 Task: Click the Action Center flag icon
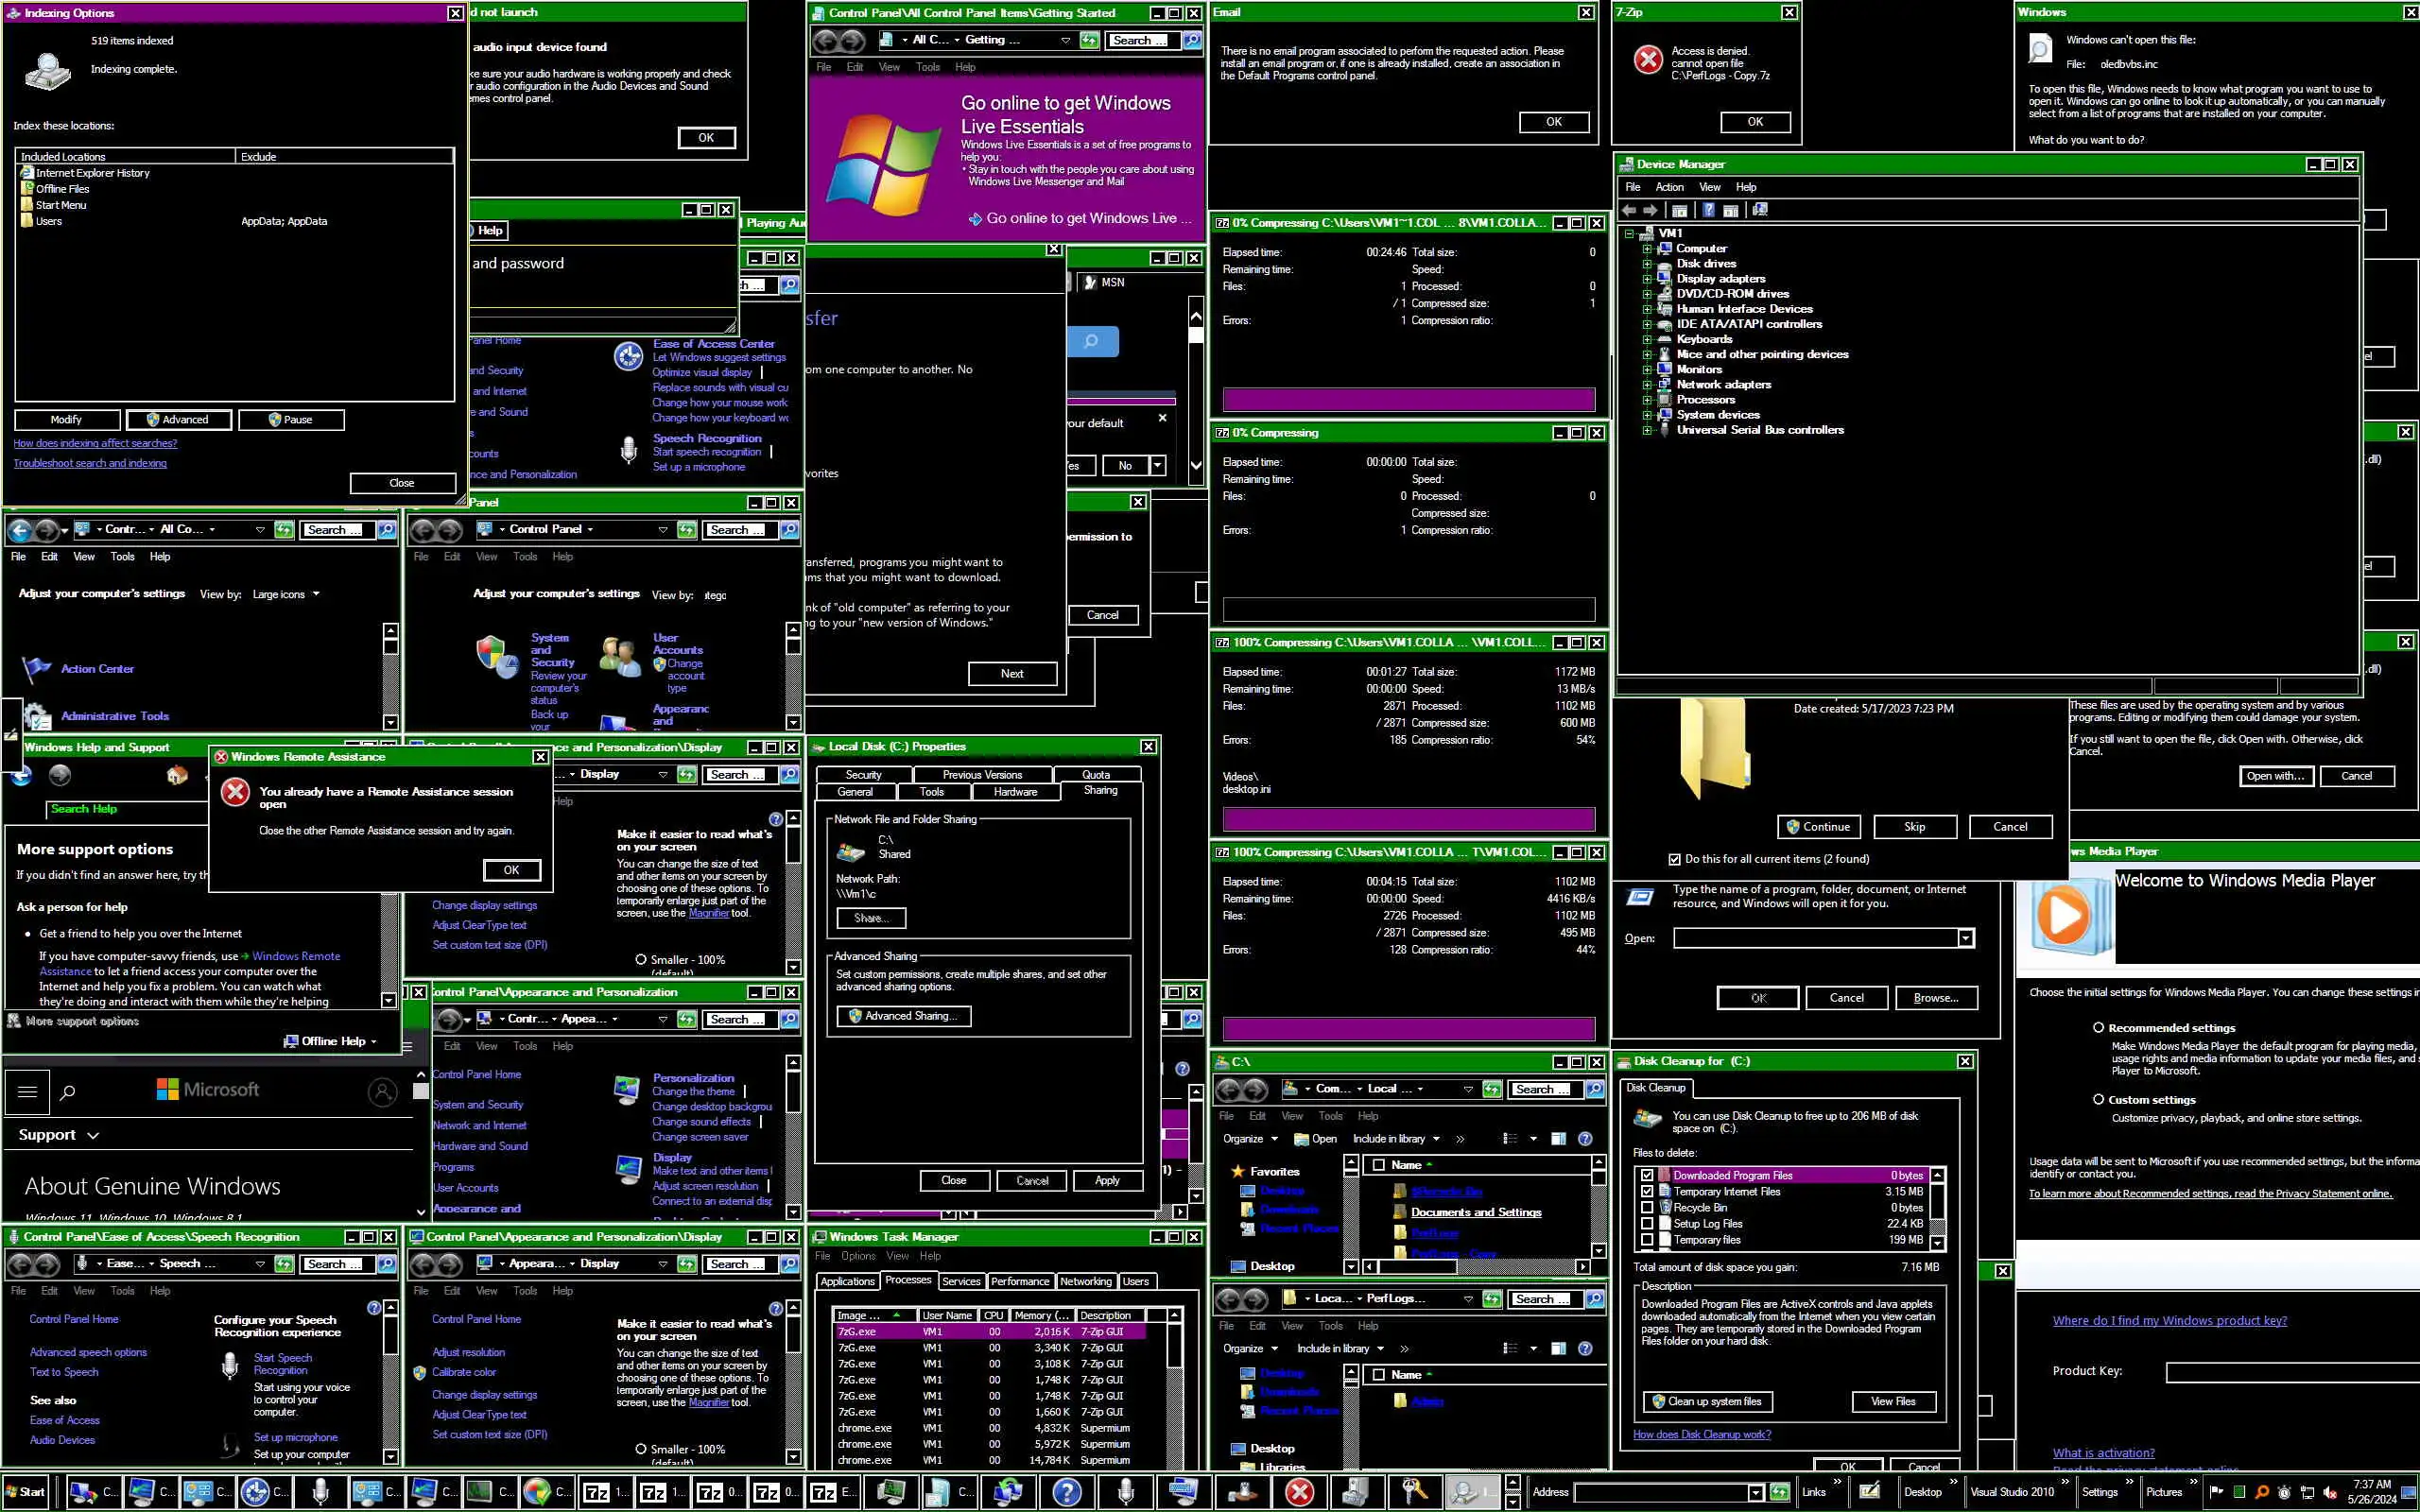(36, 668)
